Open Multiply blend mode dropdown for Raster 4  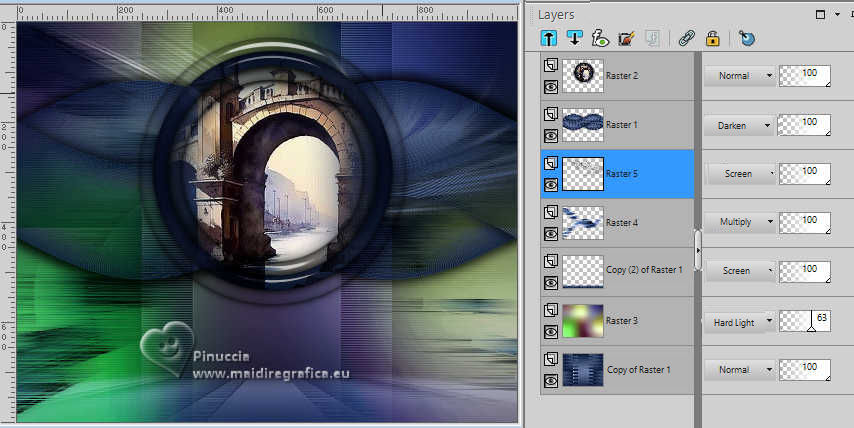(739, 222)
